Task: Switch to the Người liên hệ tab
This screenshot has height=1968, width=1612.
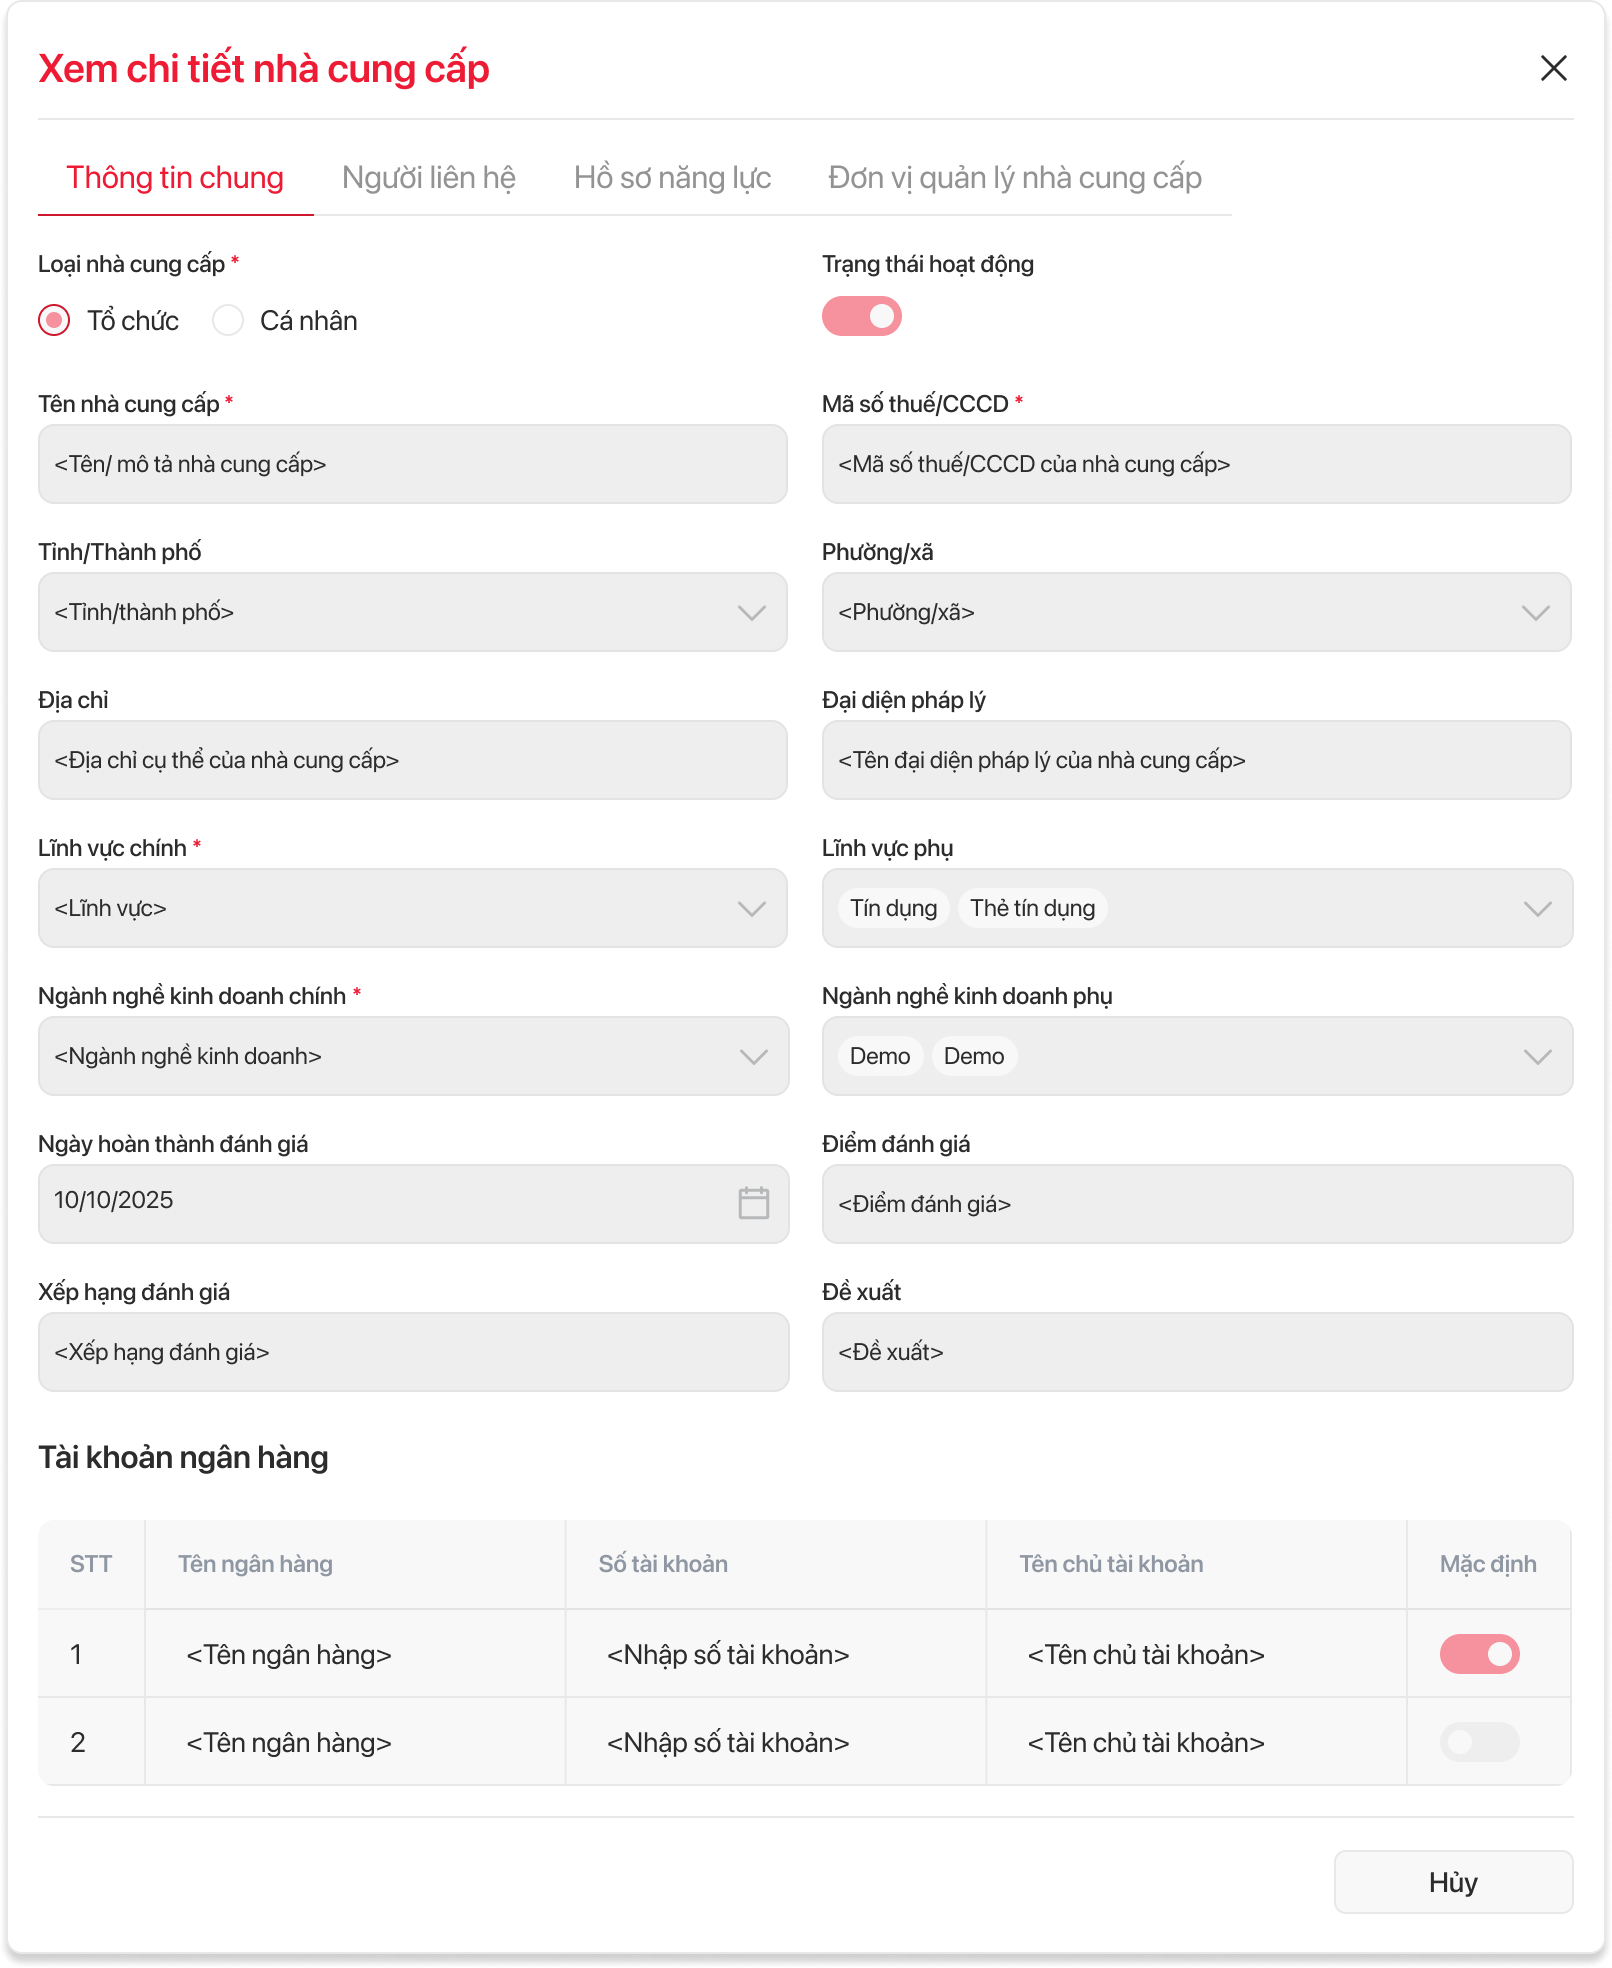Action: pos(428,178)
